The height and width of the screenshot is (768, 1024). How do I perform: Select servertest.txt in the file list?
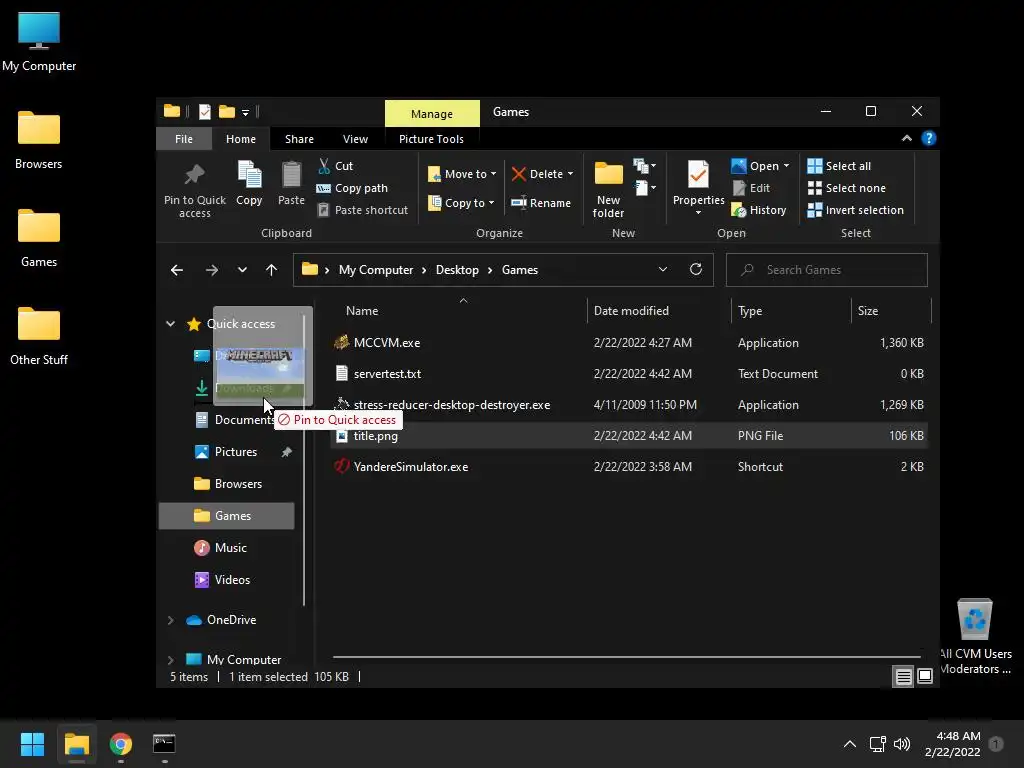pyautogui.click(x=628, y=374)
